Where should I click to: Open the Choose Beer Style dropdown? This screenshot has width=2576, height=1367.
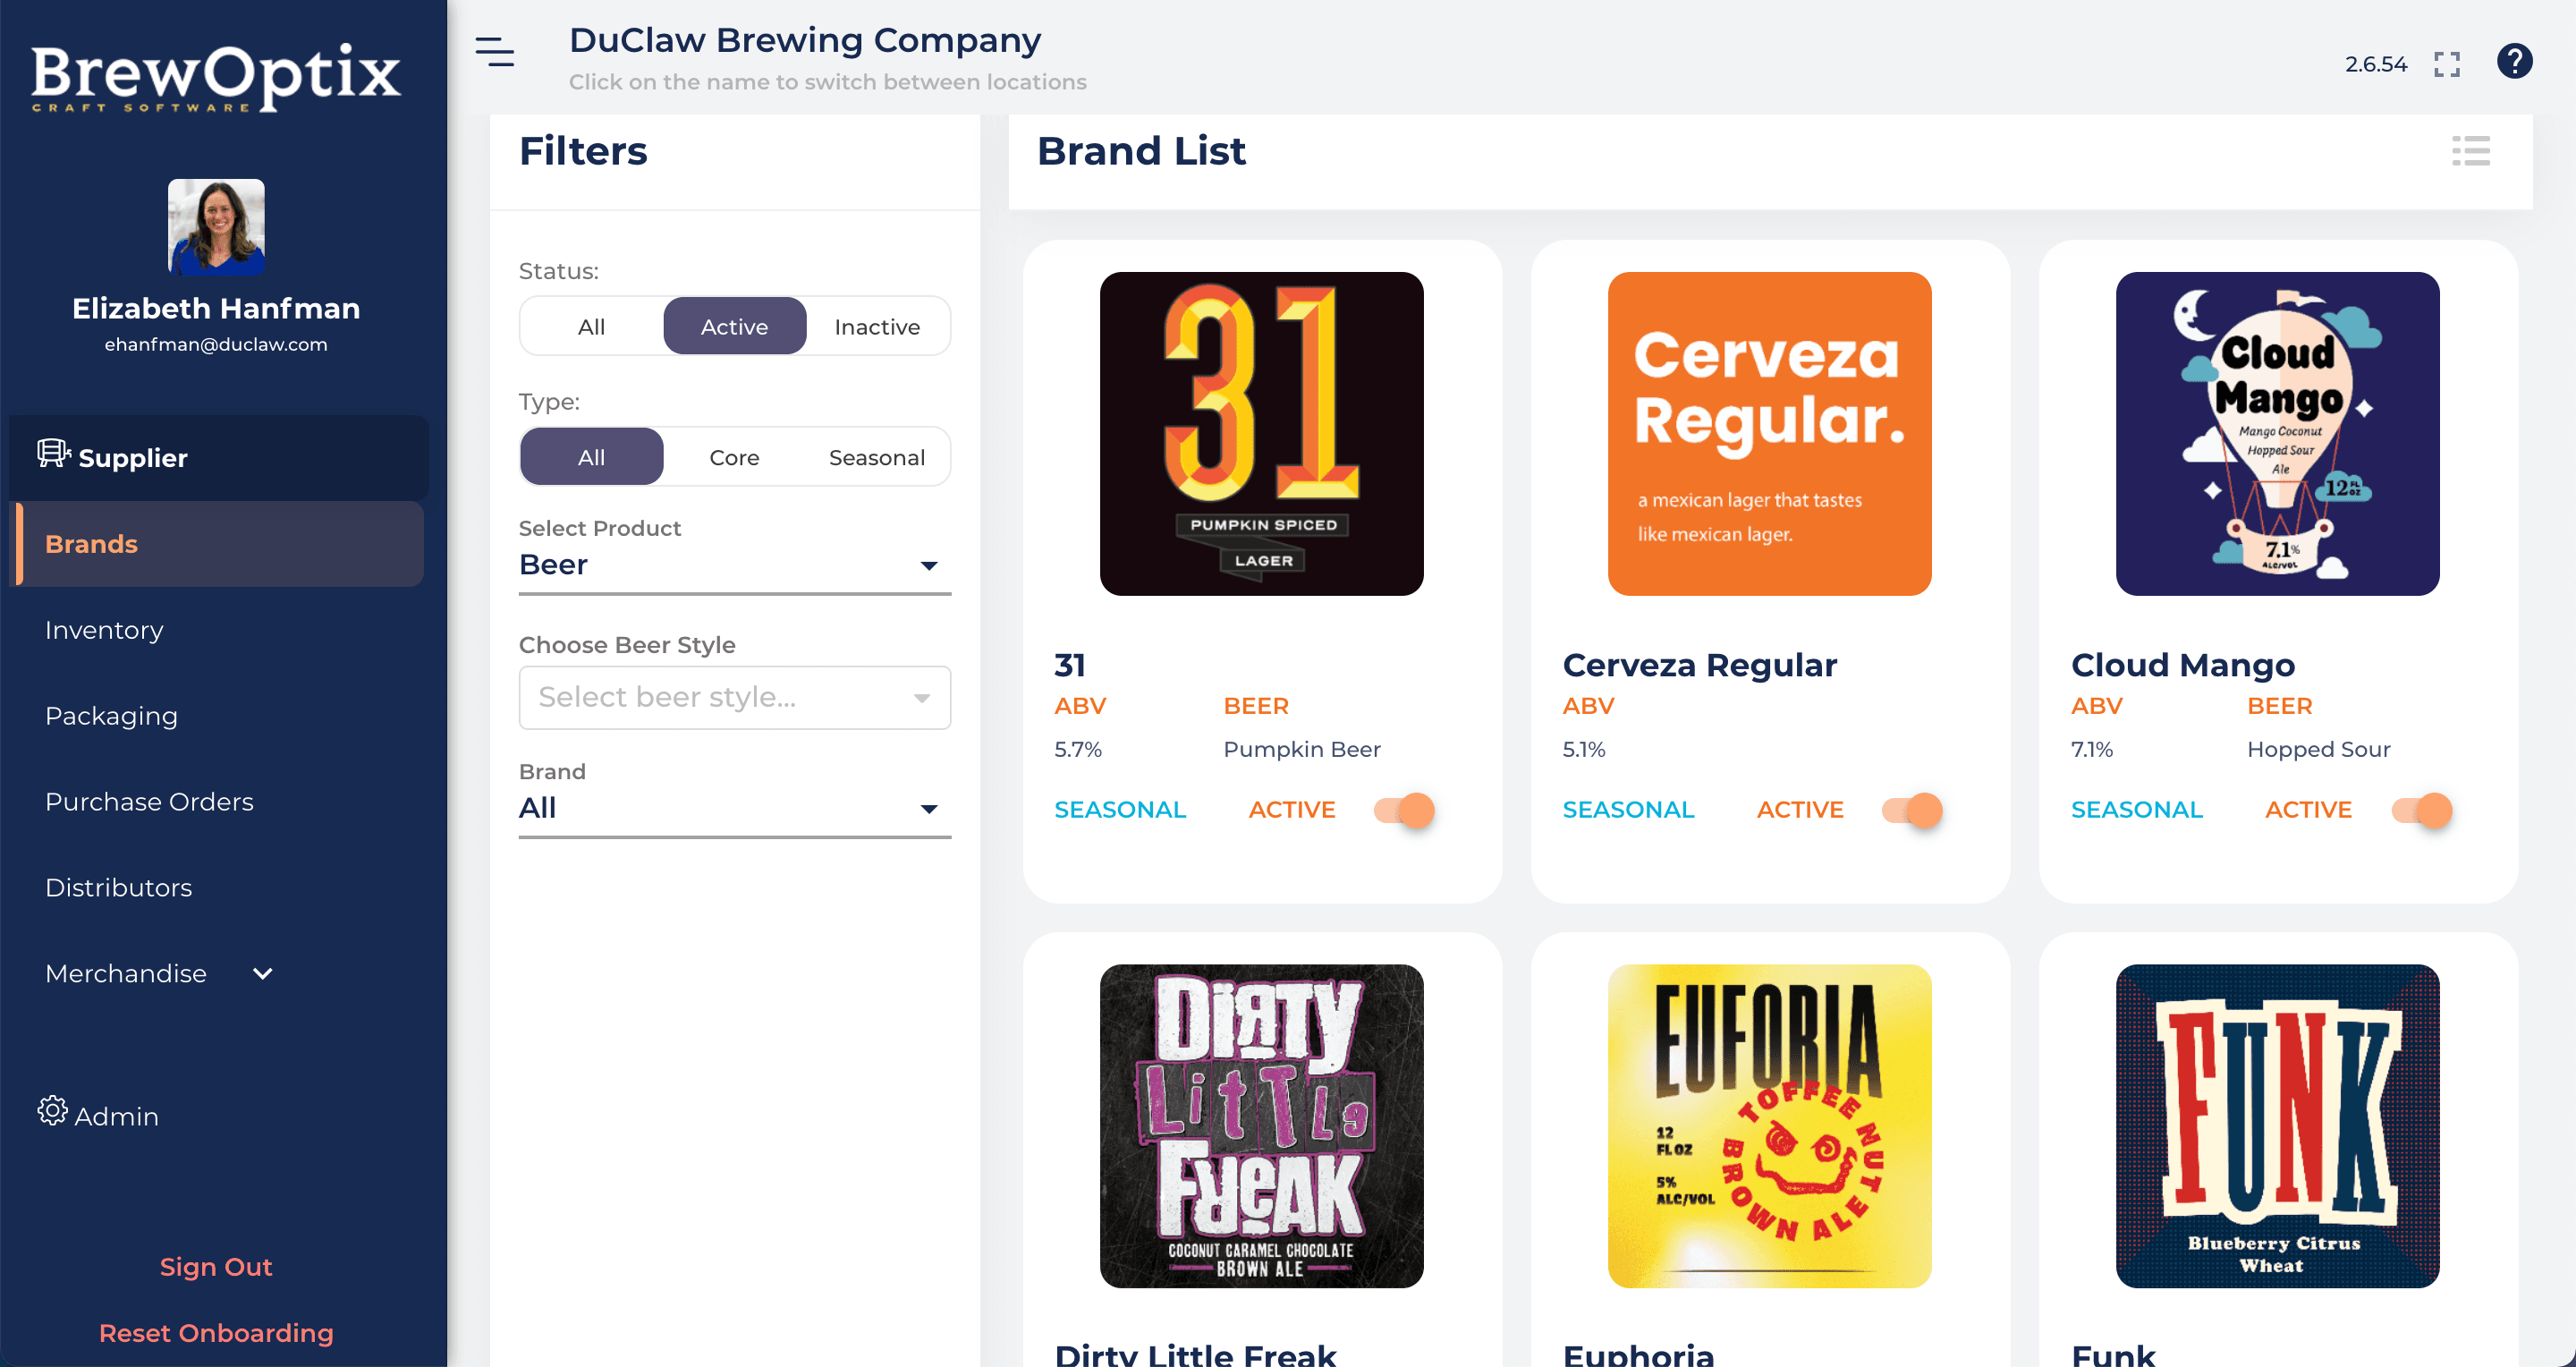[733, 697]
